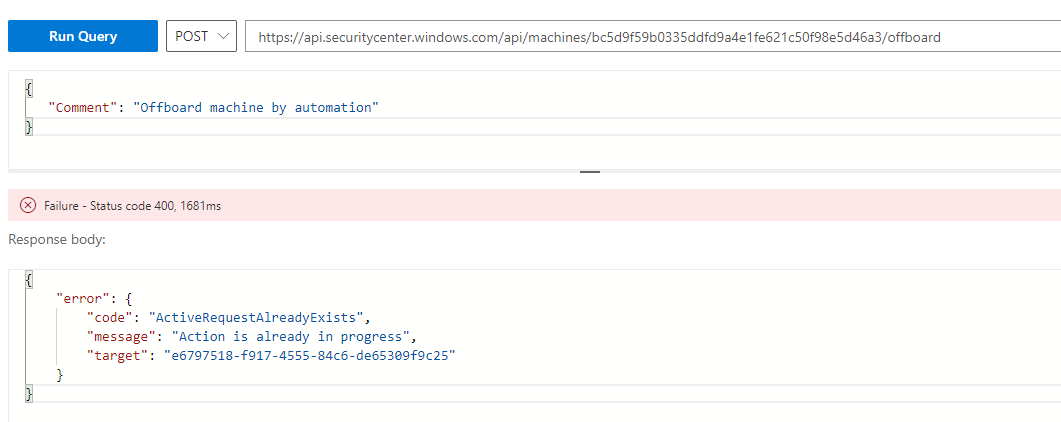1061x422 pixels.
Task: Click the opening brace of request body
Action: pos(28,89)
